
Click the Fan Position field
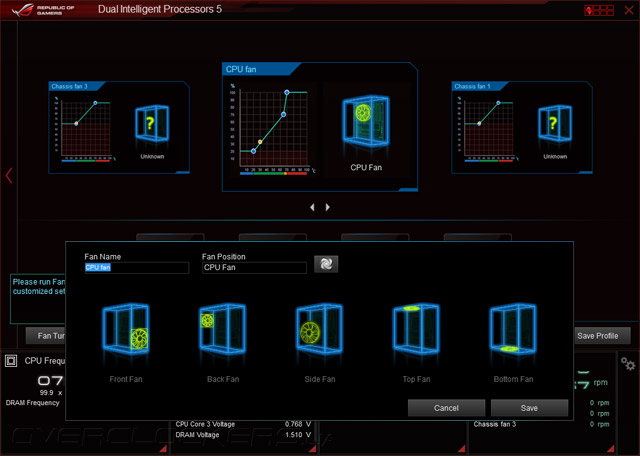(x=254, y=268)
